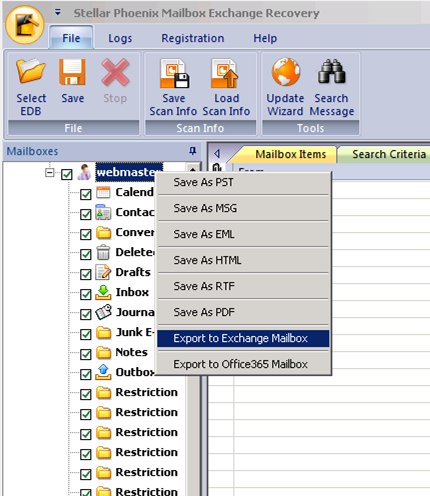The width and height of the screenshot is (430, 496).
Task: Click the Inbox download tray icon
Action: pos(103,292)
